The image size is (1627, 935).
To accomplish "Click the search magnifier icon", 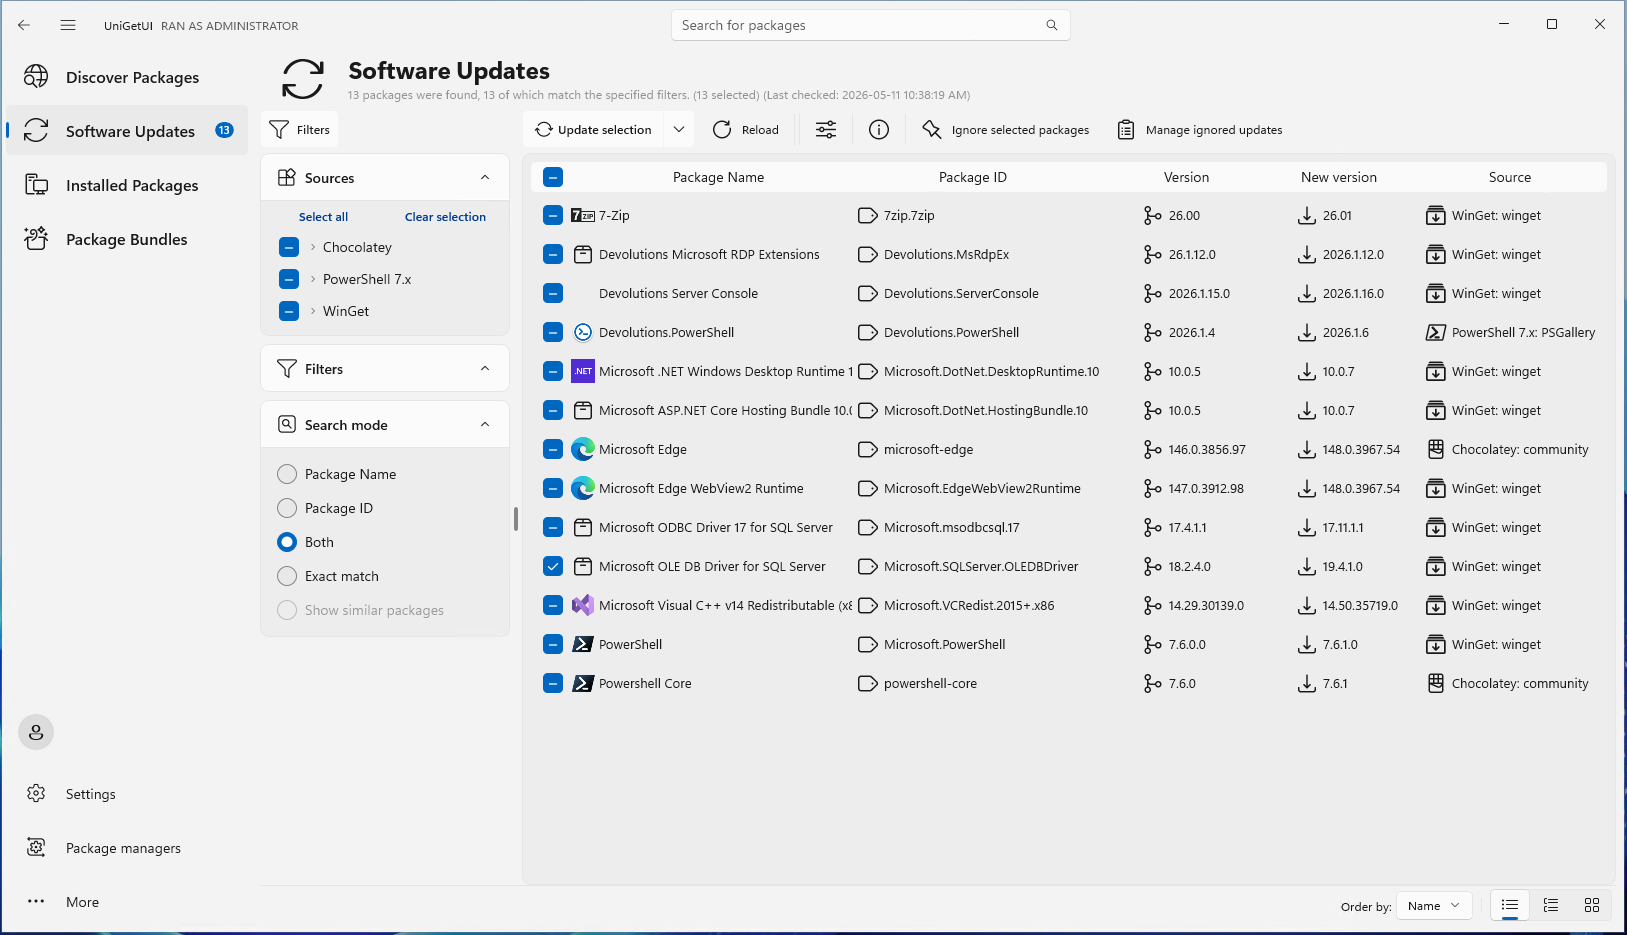I will pos(1052,25).
